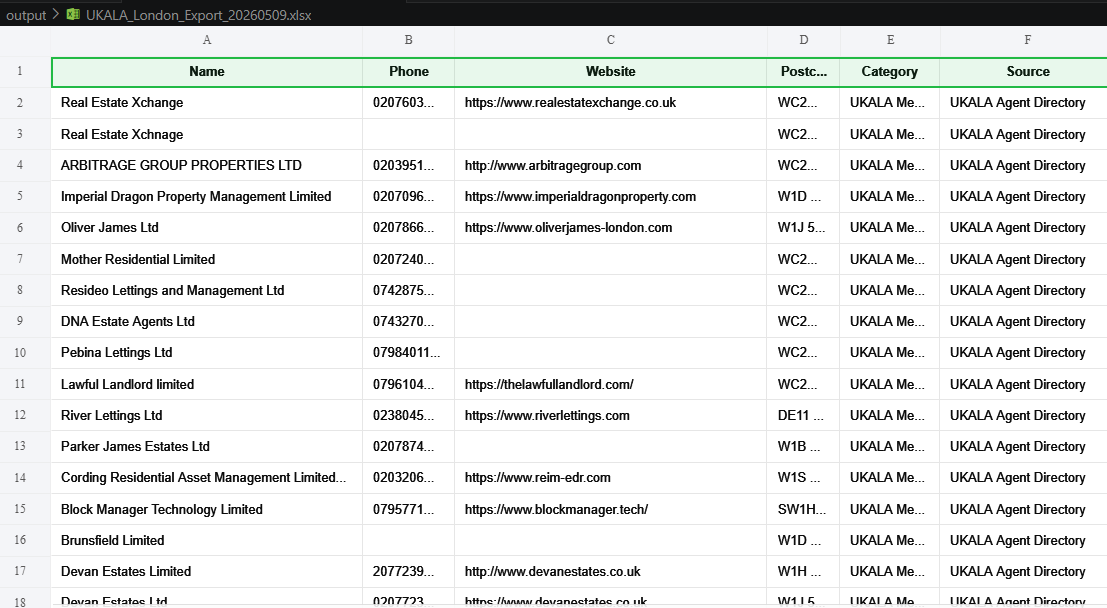Click Mother Residential Limited cell
Viewport: 1107px width, 608px height.
click(207, 259)
